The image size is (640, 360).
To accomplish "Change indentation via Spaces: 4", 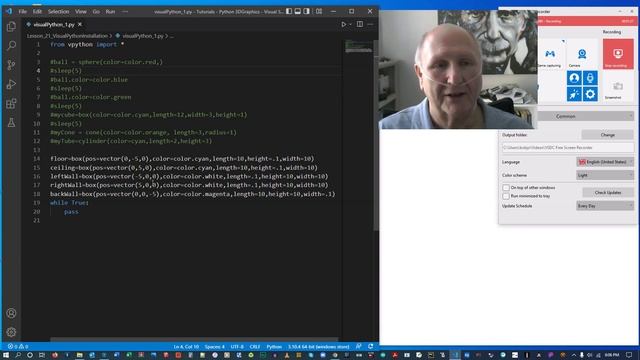I will tap(214, 347).
